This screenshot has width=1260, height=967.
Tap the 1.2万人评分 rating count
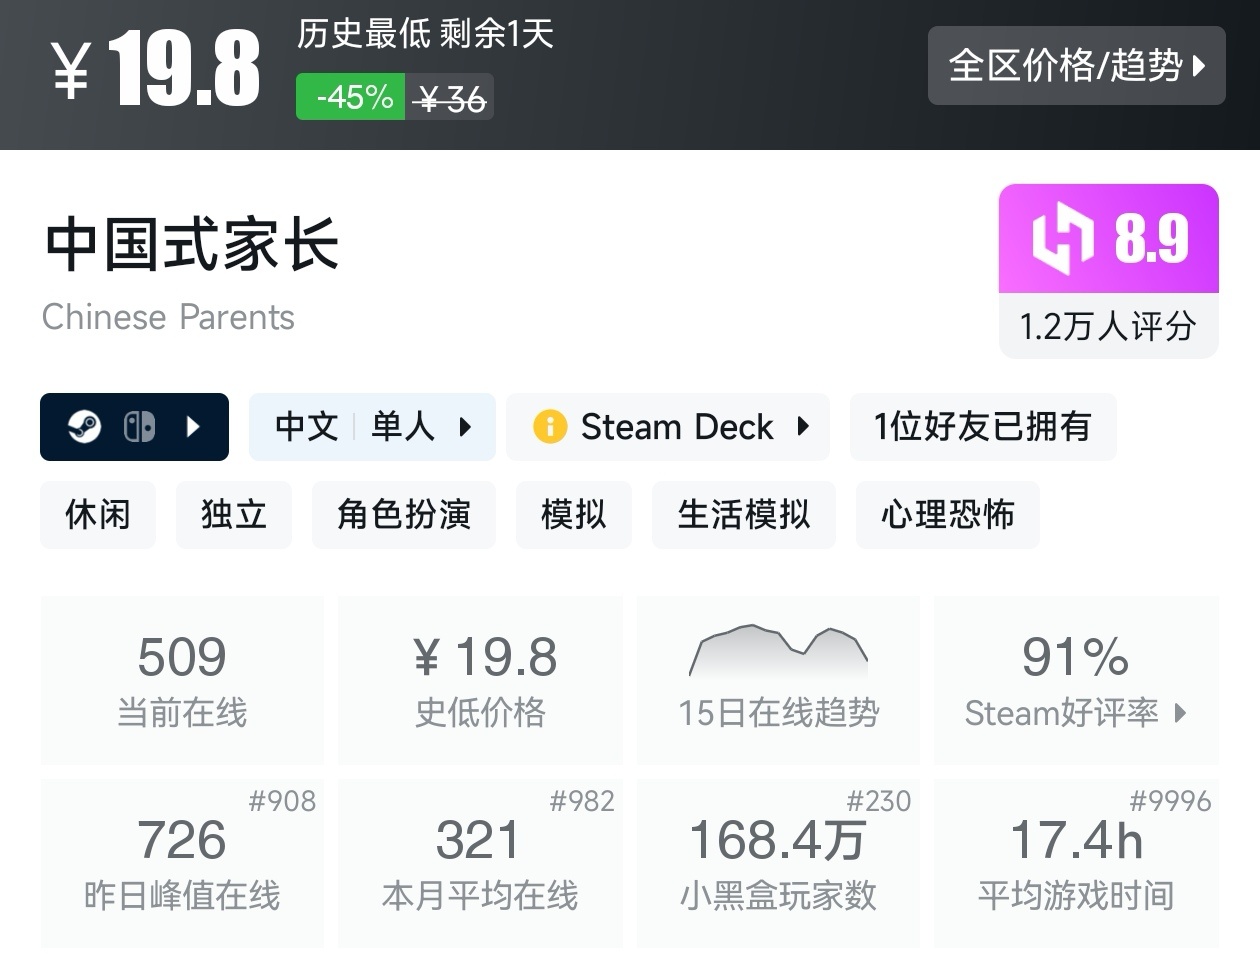point(1108,326)
